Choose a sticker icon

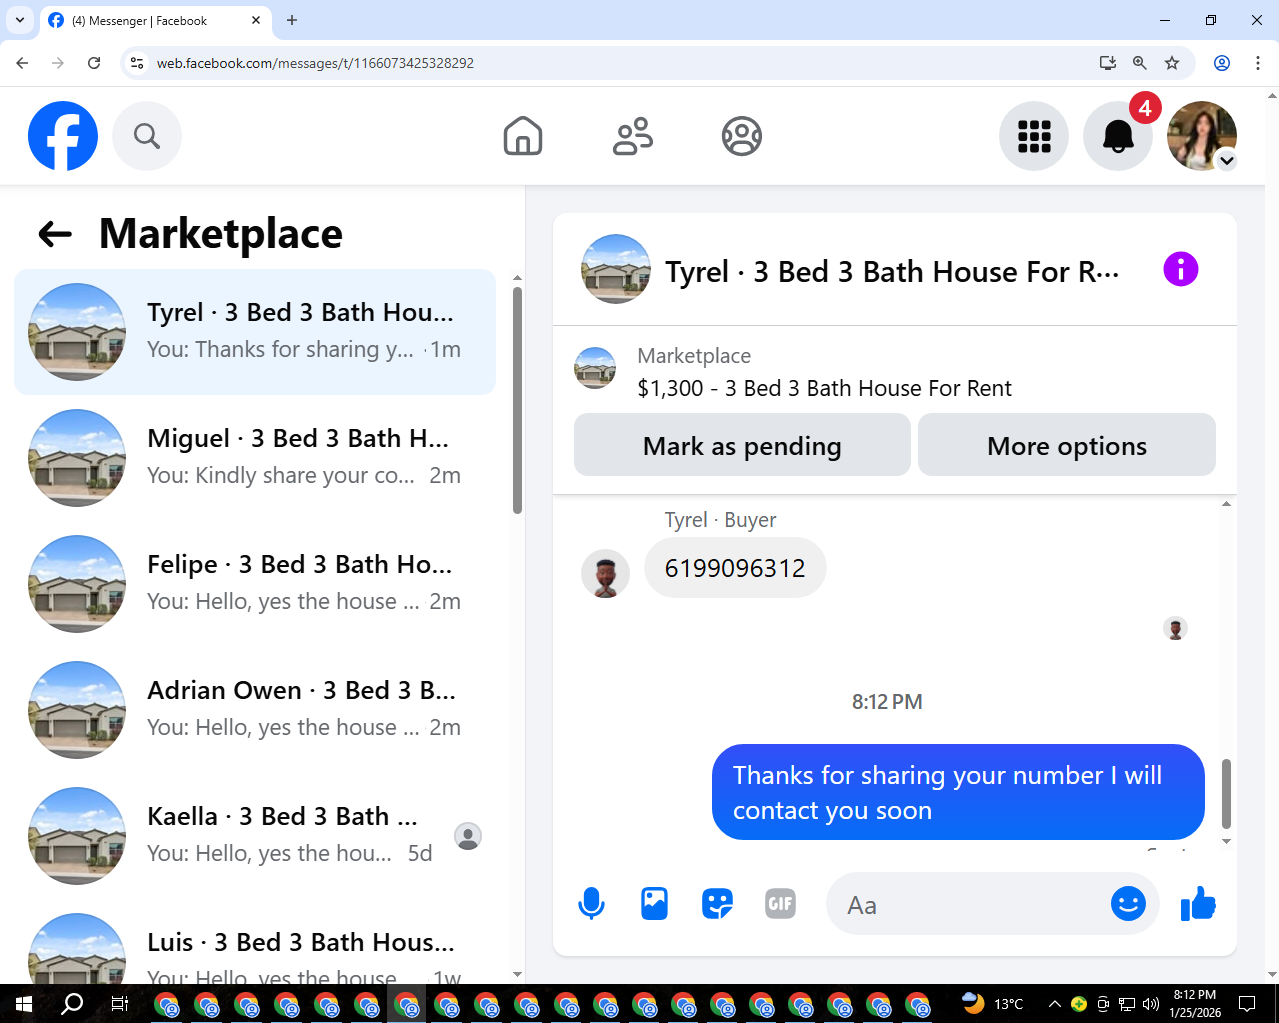(717, 904)
